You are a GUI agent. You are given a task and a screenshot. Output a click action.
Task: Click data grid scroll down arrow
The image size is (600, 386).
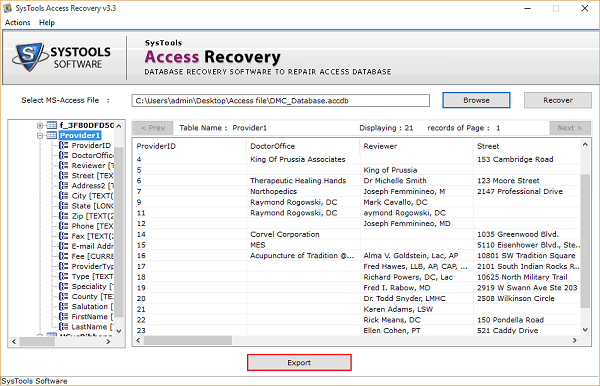[585, 330]
